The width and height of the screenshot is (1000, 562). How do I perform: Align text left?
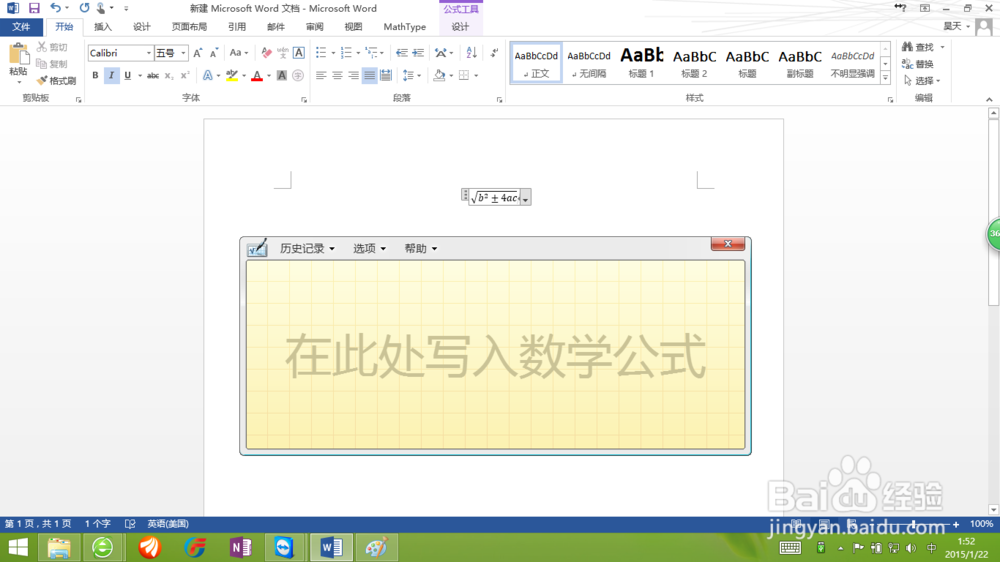click(x=321, y=75)
